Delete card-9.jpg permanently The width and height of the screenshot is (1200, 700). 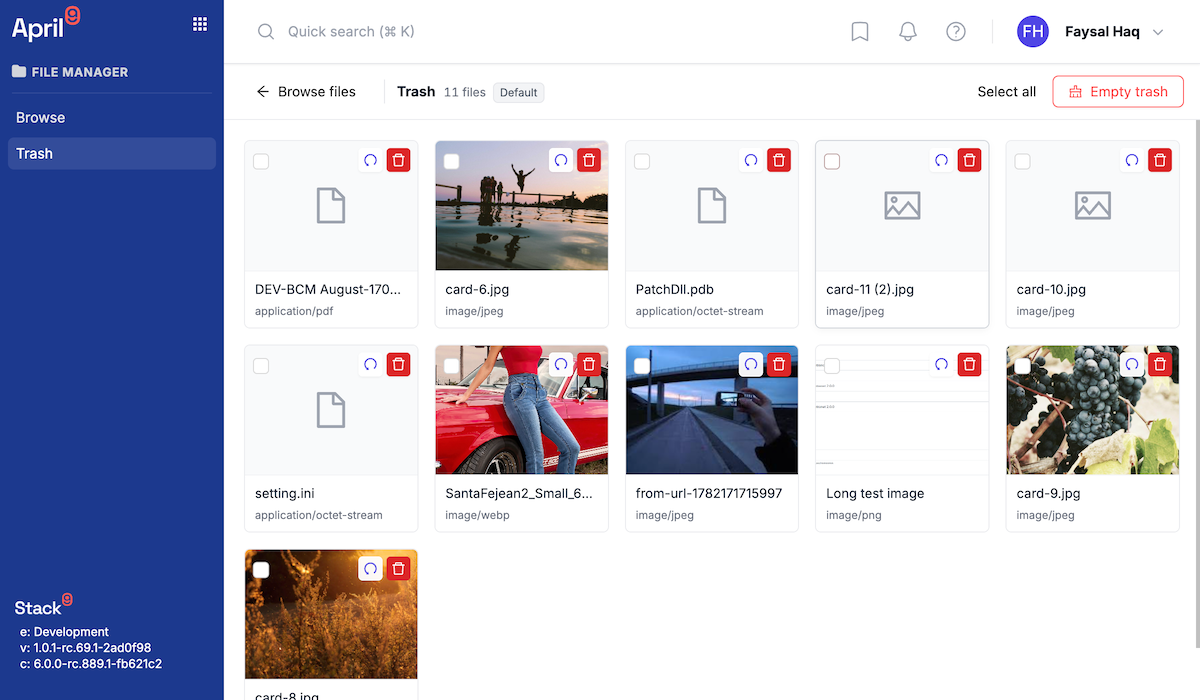[x=1160, y=364]
